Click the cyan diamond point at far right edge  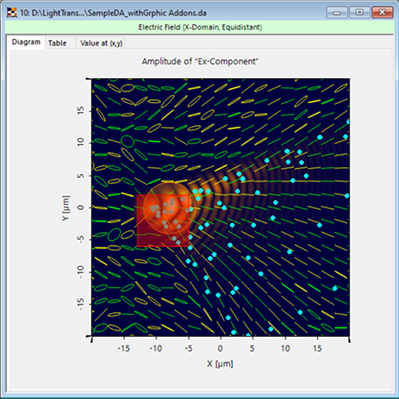click(x=347, y=196)
